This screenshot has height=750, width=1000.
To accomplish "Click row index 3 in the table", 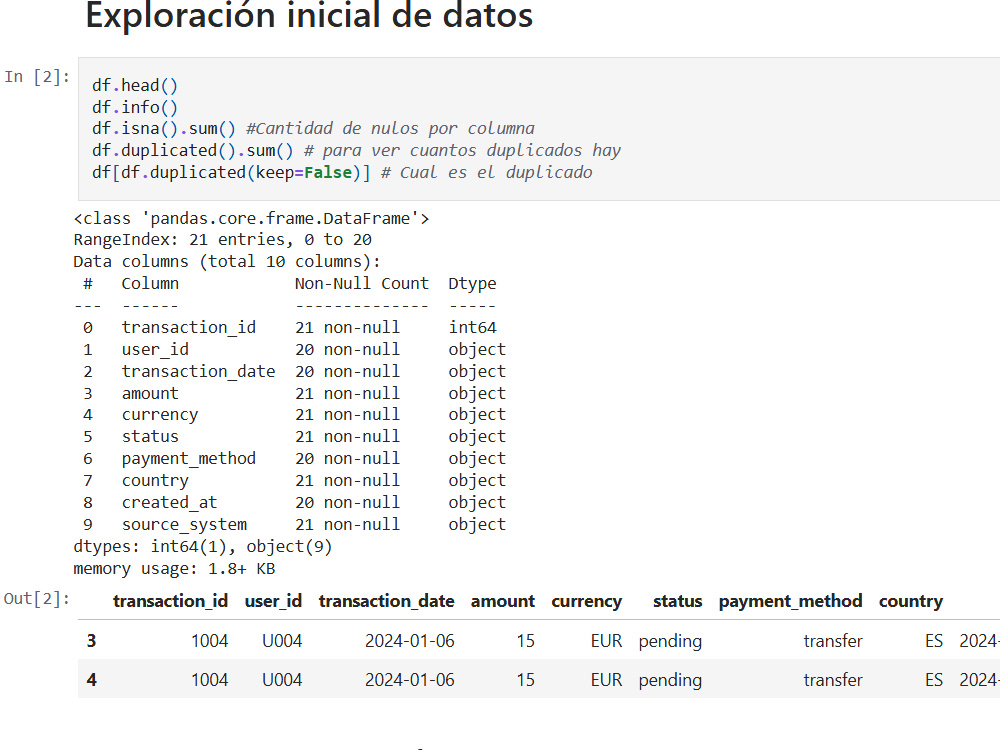I will pos(91,640).
